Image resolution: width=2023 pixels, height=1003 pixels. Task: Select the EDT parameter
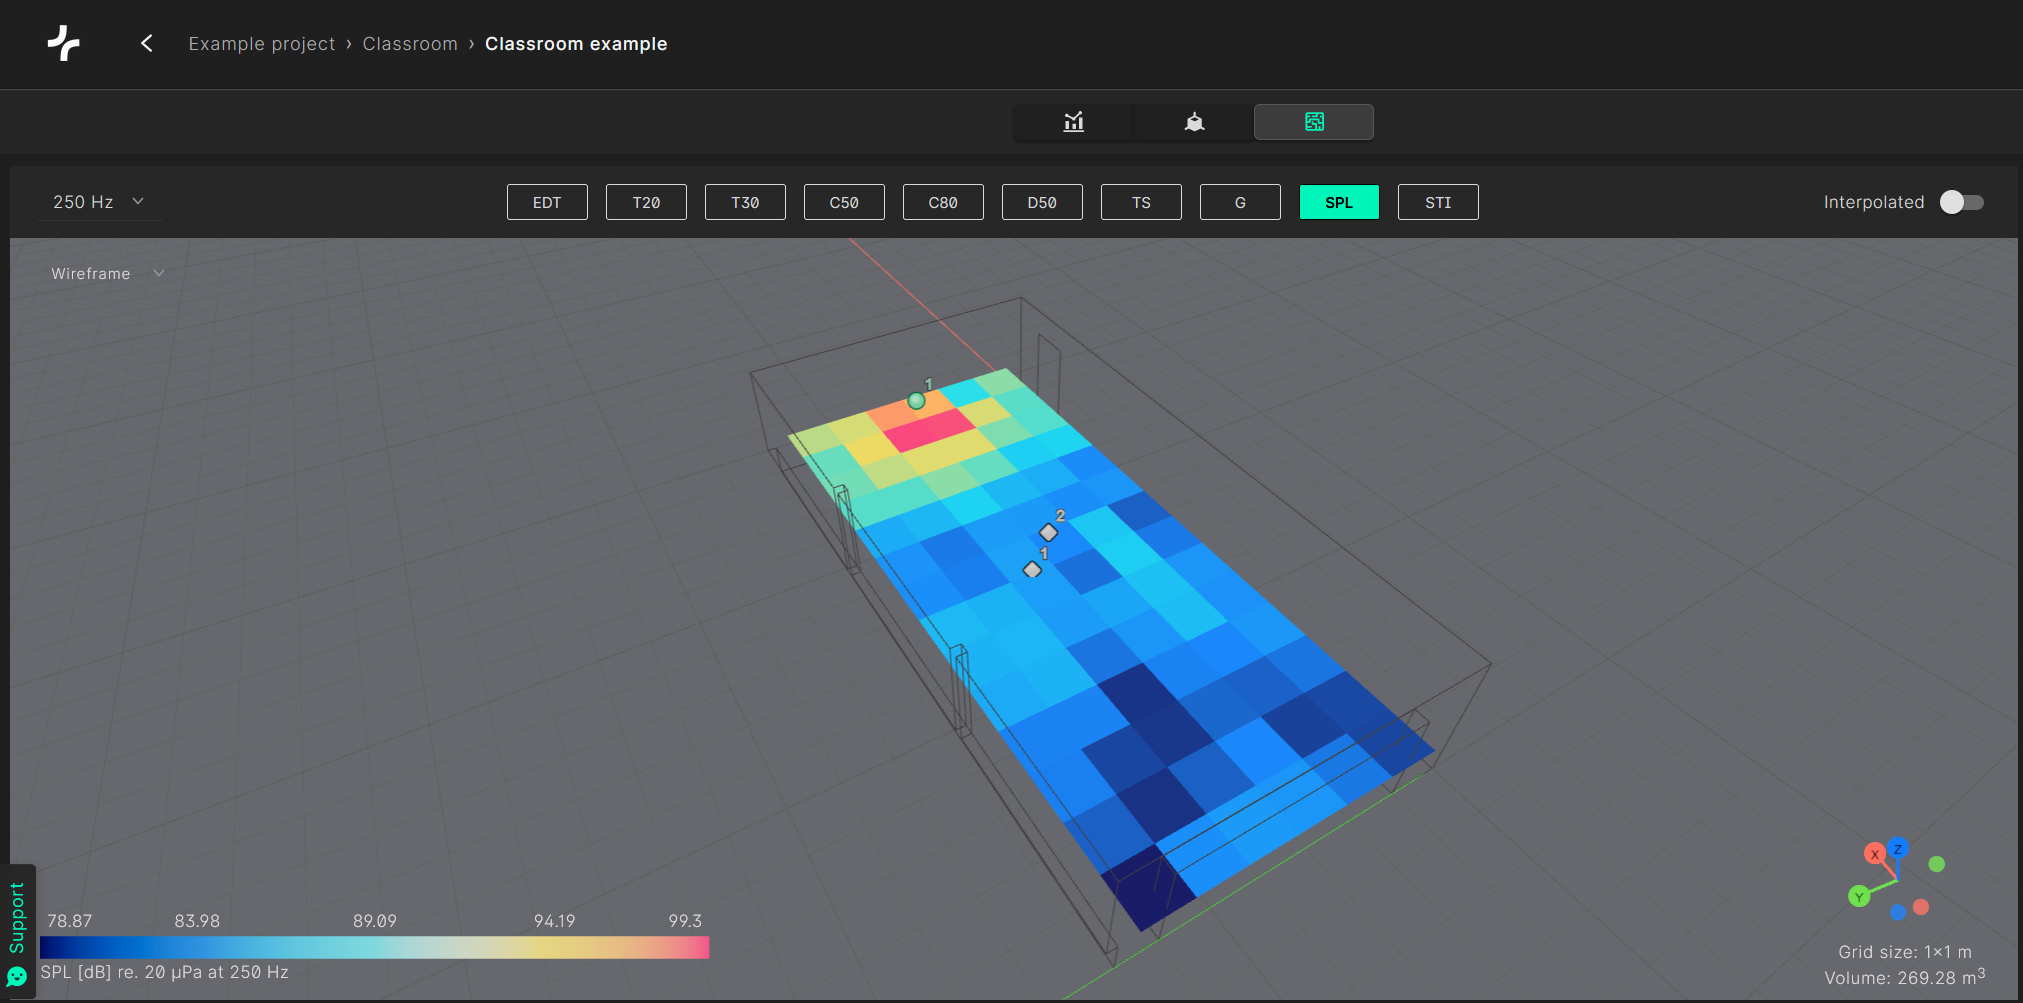coord(547,202)
